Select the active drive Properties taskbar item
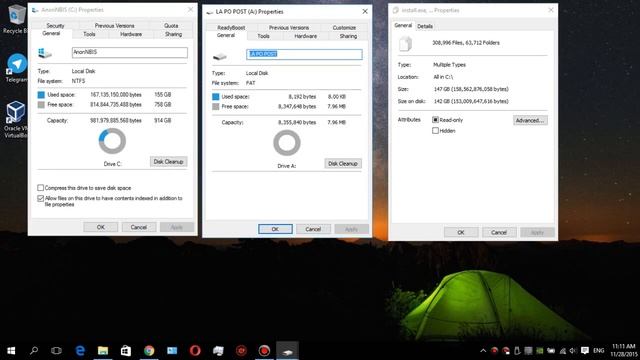The image size is (640, 360). tap(287, 351)
